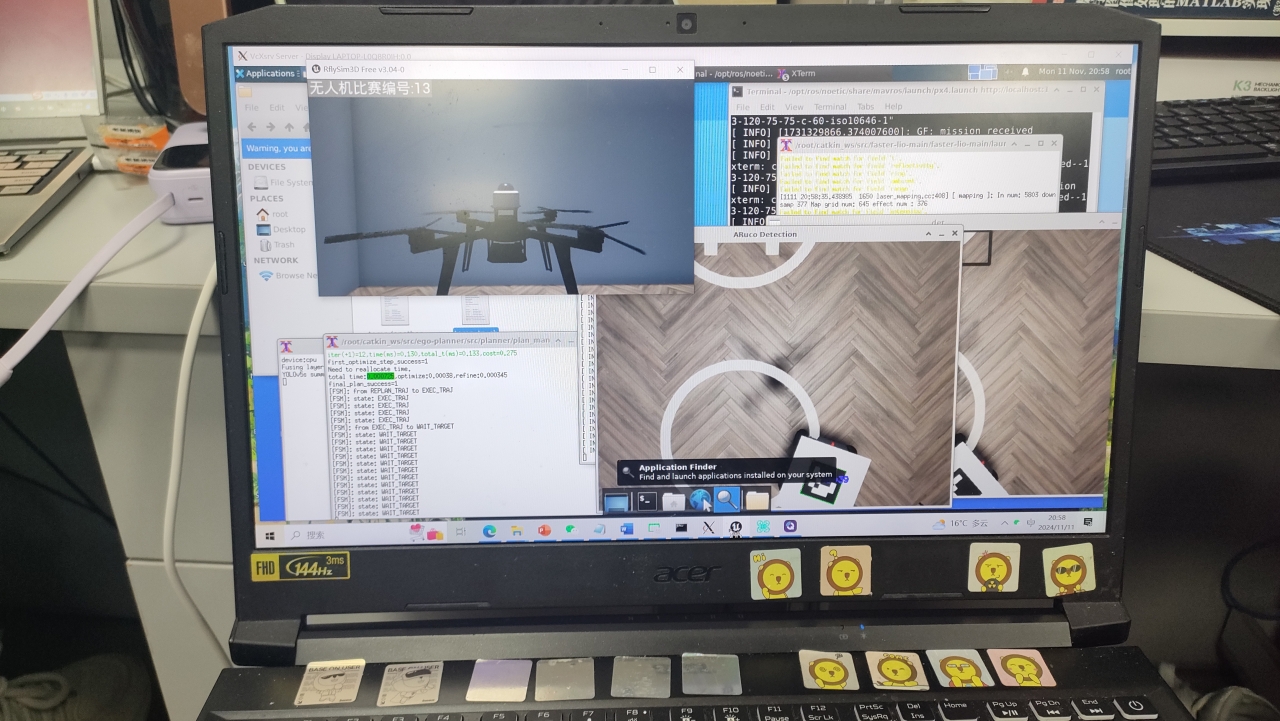This screenshot has height=721, width=1280.
Task: Open the Windows Start menu
Action: tap(270, 535)
